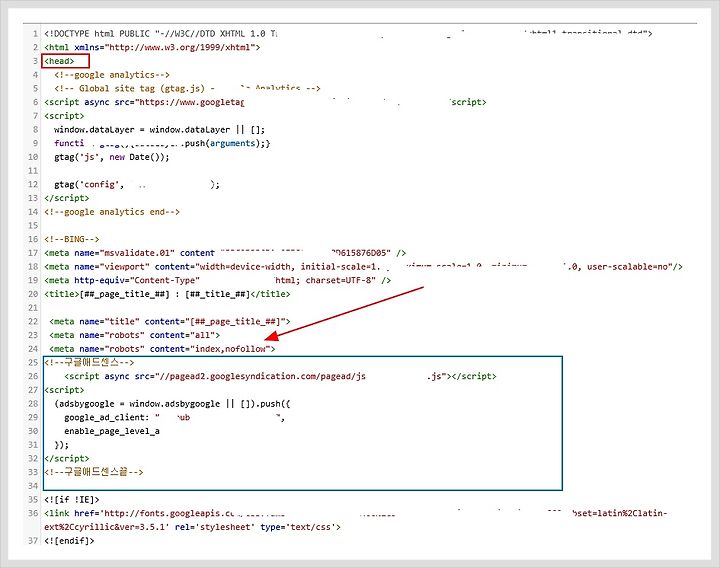This screenshot has height=568, width=720.
Task: Click the <![endif]> line
Action: pyautogui.click(x=69, y=541)
